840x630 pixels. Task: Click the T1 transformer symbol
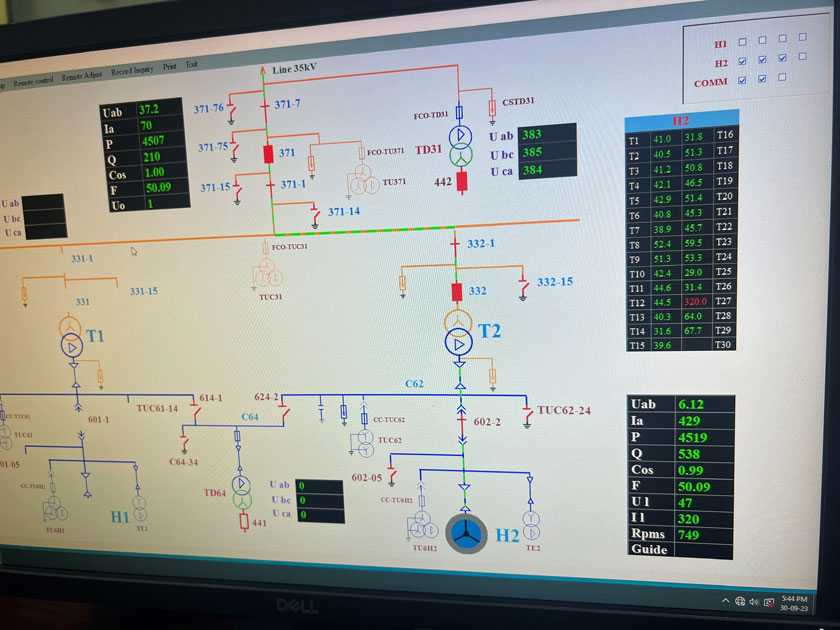click(x=71, y=337)
